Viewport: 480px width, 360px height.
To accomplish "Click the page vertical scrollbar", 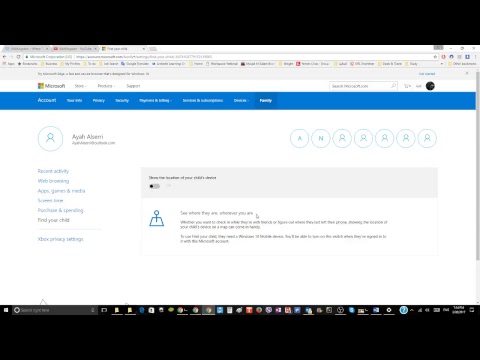I will click(478, 167).
